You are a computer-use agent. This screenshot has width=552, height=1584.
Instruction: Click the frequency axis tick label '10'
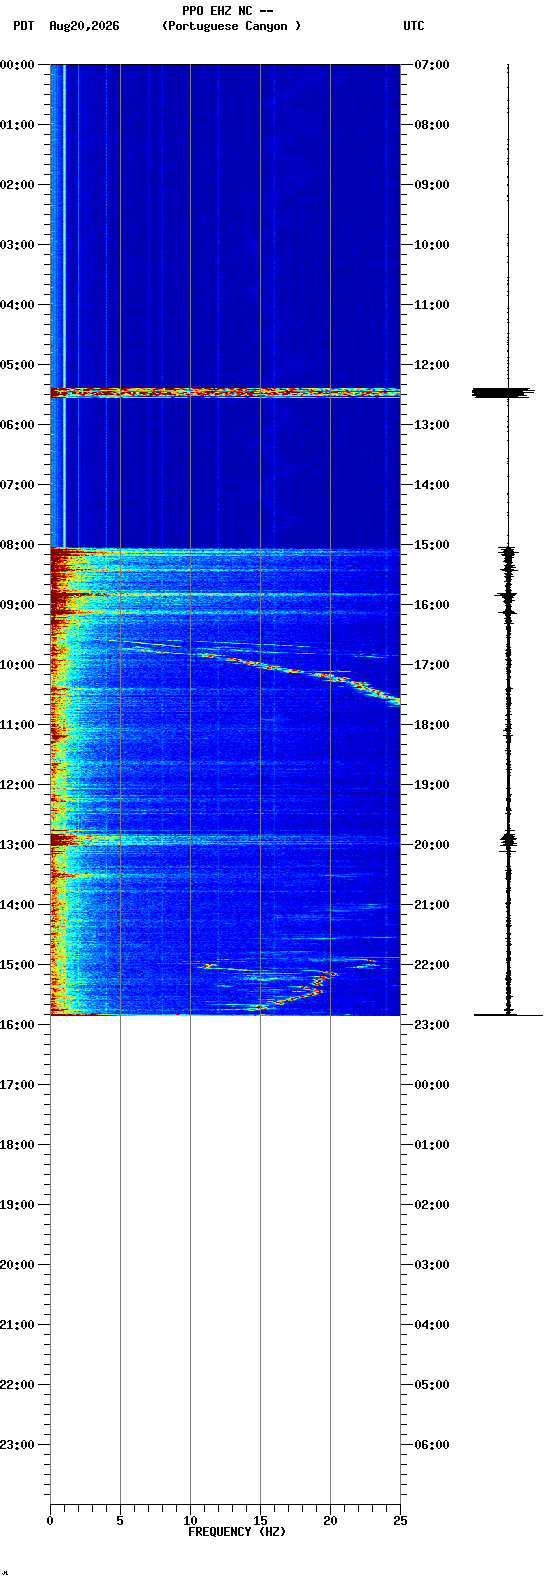[190, 1521]
